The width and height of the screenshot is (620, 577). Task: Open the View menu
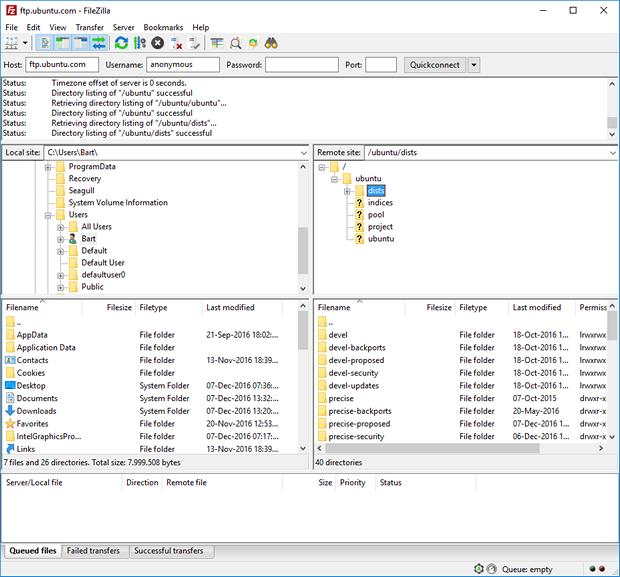coord(58,27)
